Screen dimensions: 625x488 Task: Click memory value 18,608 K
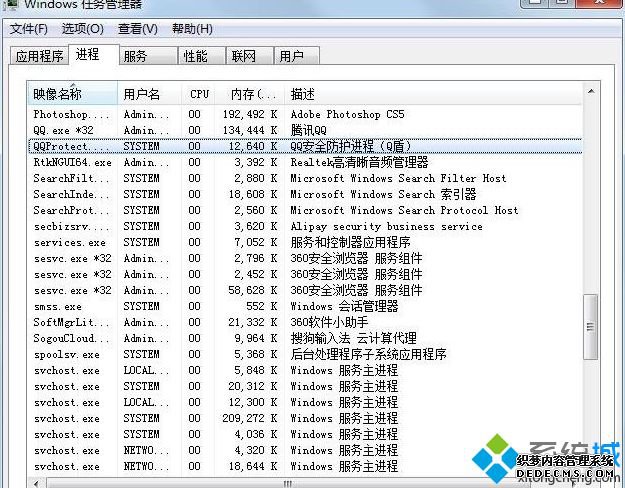coord(253,194)
